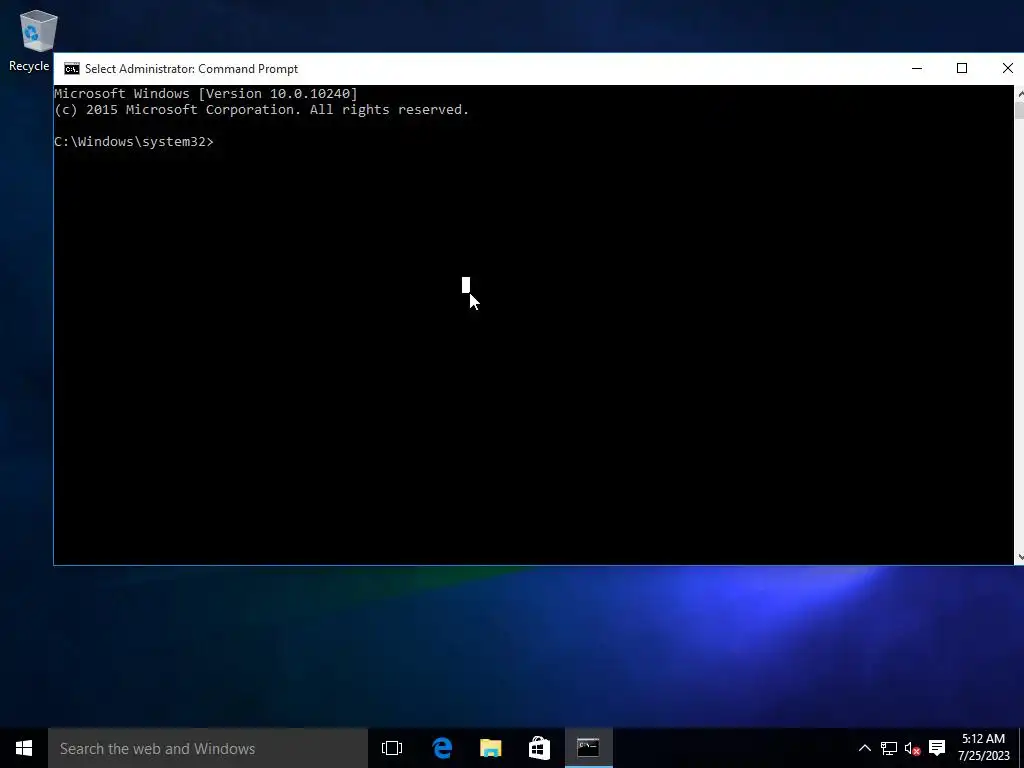The width and height of the screenshot is (1024, 768).
Task: Launch Microsoft Edge from the taskbar
Action: click(x=442, y=748)
